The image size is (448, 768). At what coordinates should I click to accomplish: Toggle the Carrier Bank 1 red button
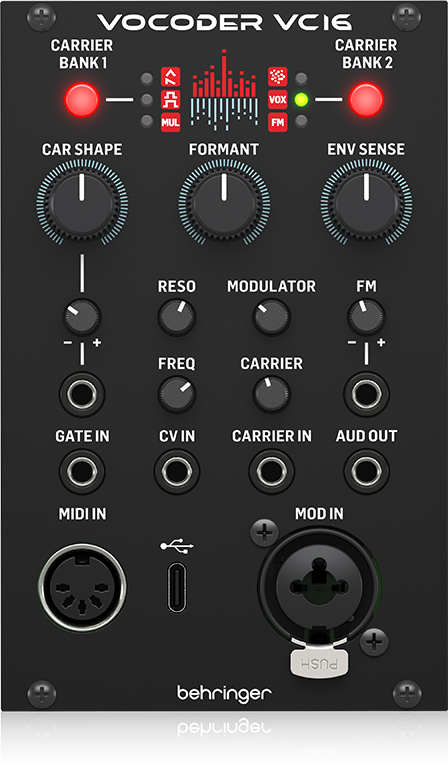pos(82,100)
